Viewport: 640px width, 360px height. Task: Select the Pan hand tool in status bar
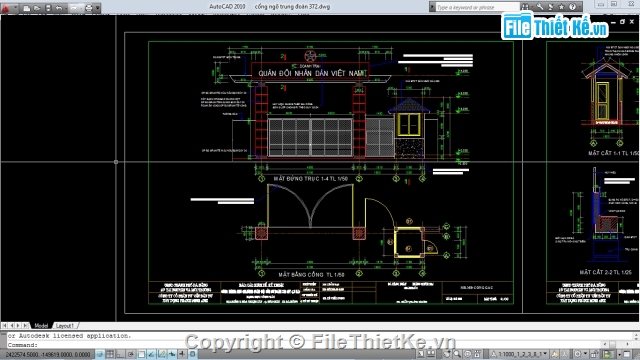[447, 354]
